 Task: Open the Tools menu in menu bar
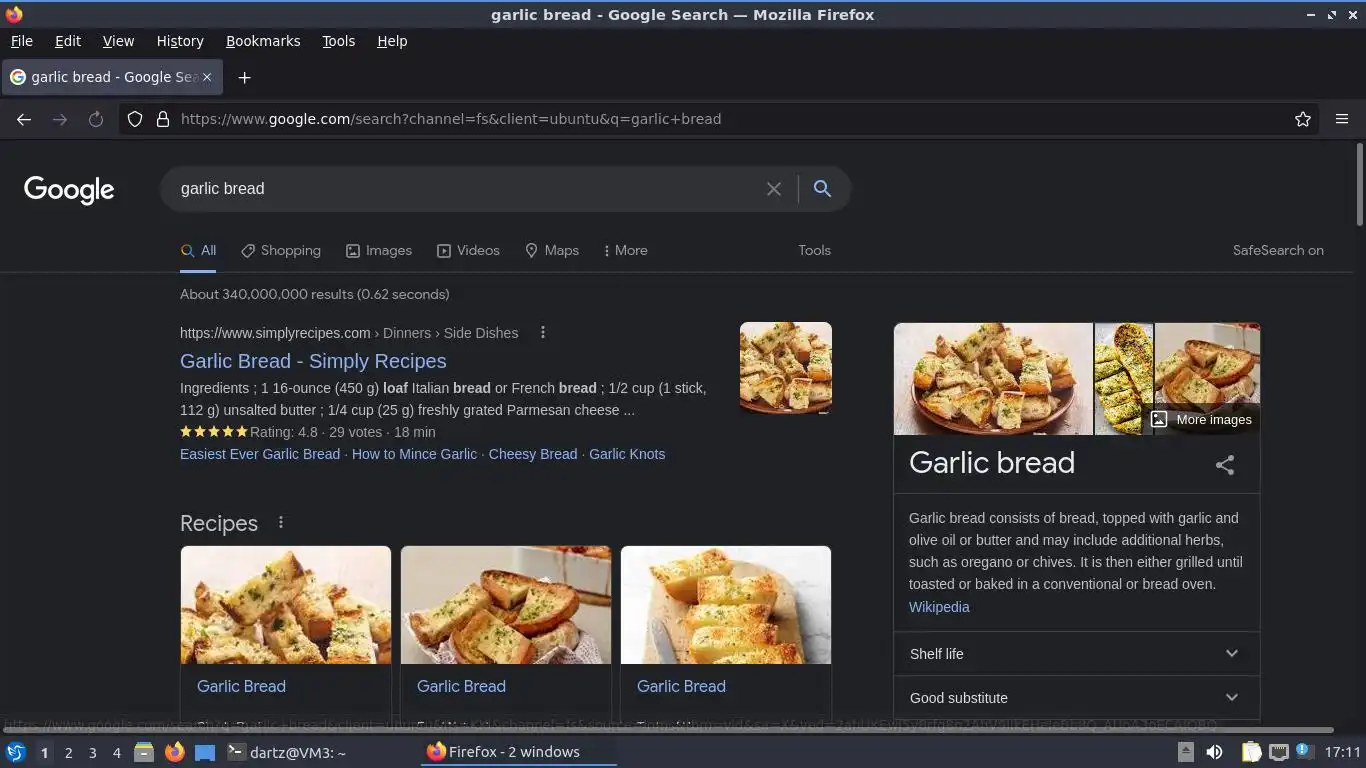338,41
